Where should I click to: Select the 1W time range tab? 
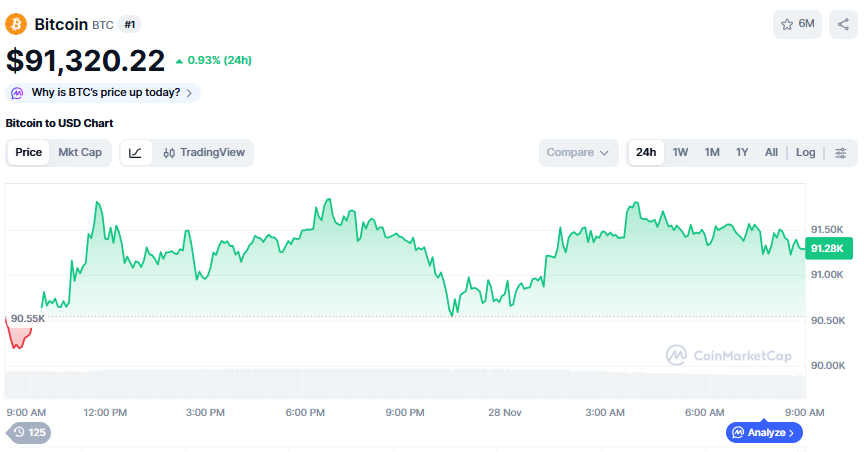680,153
